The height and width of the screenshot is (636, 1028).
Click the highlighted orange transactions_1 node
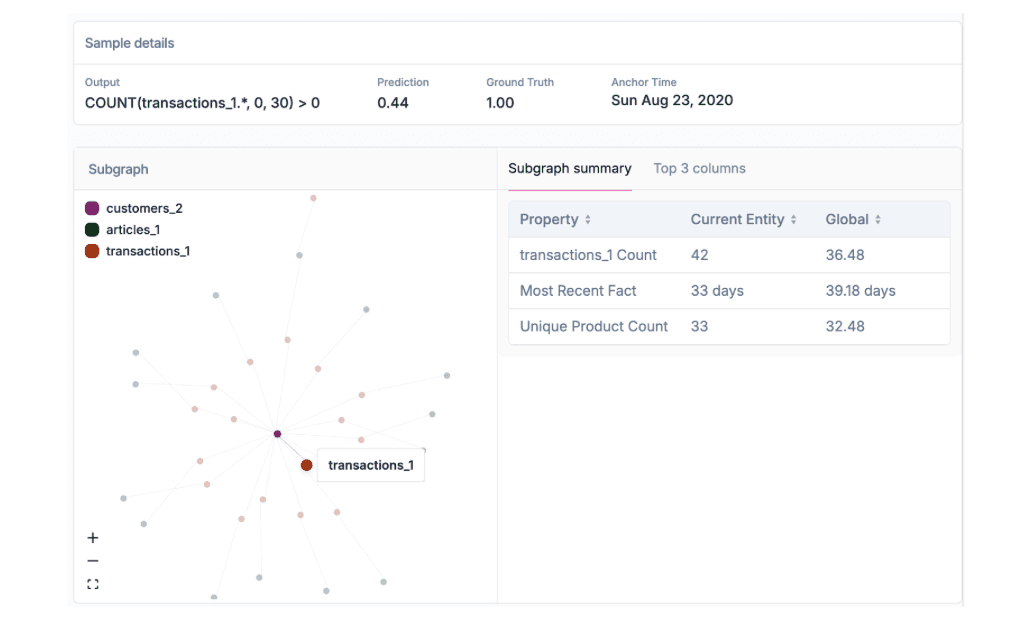pos(306,465)
